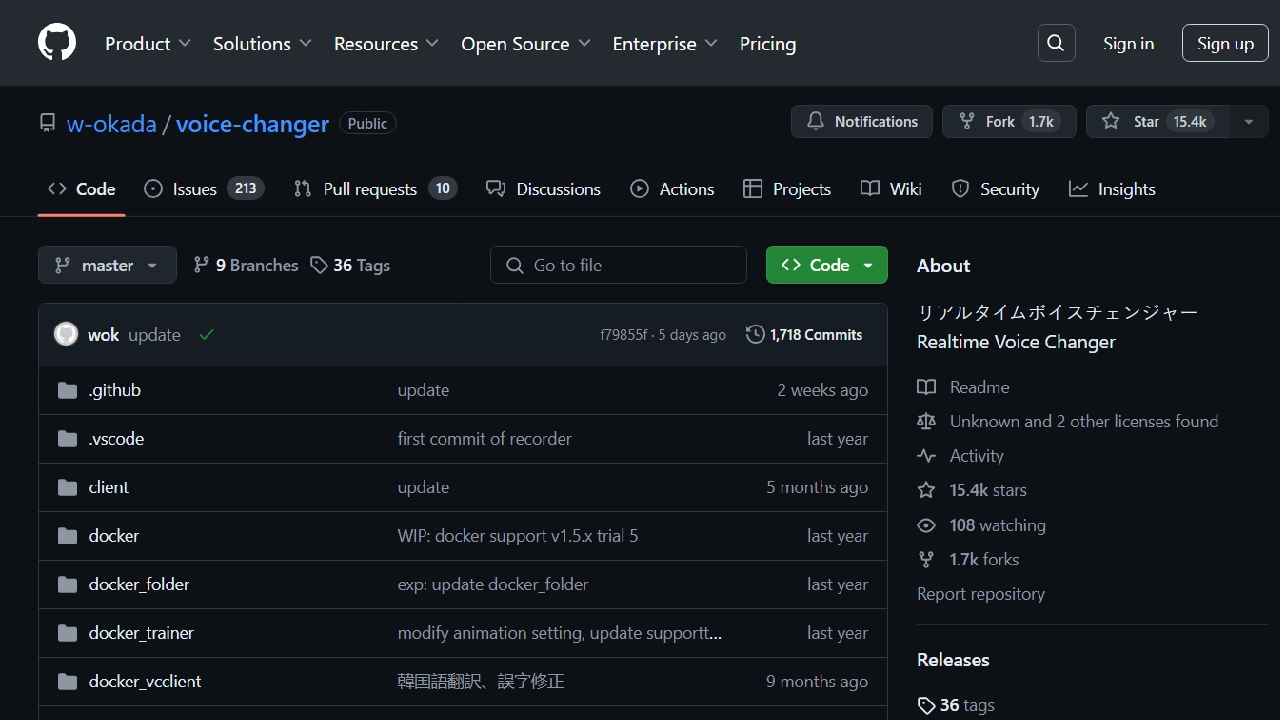Open the Activity link in About
The image size is (1280, 720).
(x=976, y=456)
